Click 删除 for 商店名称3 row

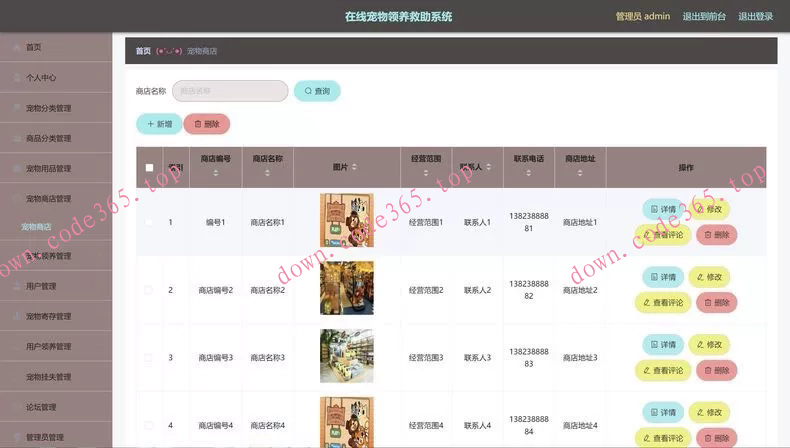pyautogui.click(x=716, y=370)
